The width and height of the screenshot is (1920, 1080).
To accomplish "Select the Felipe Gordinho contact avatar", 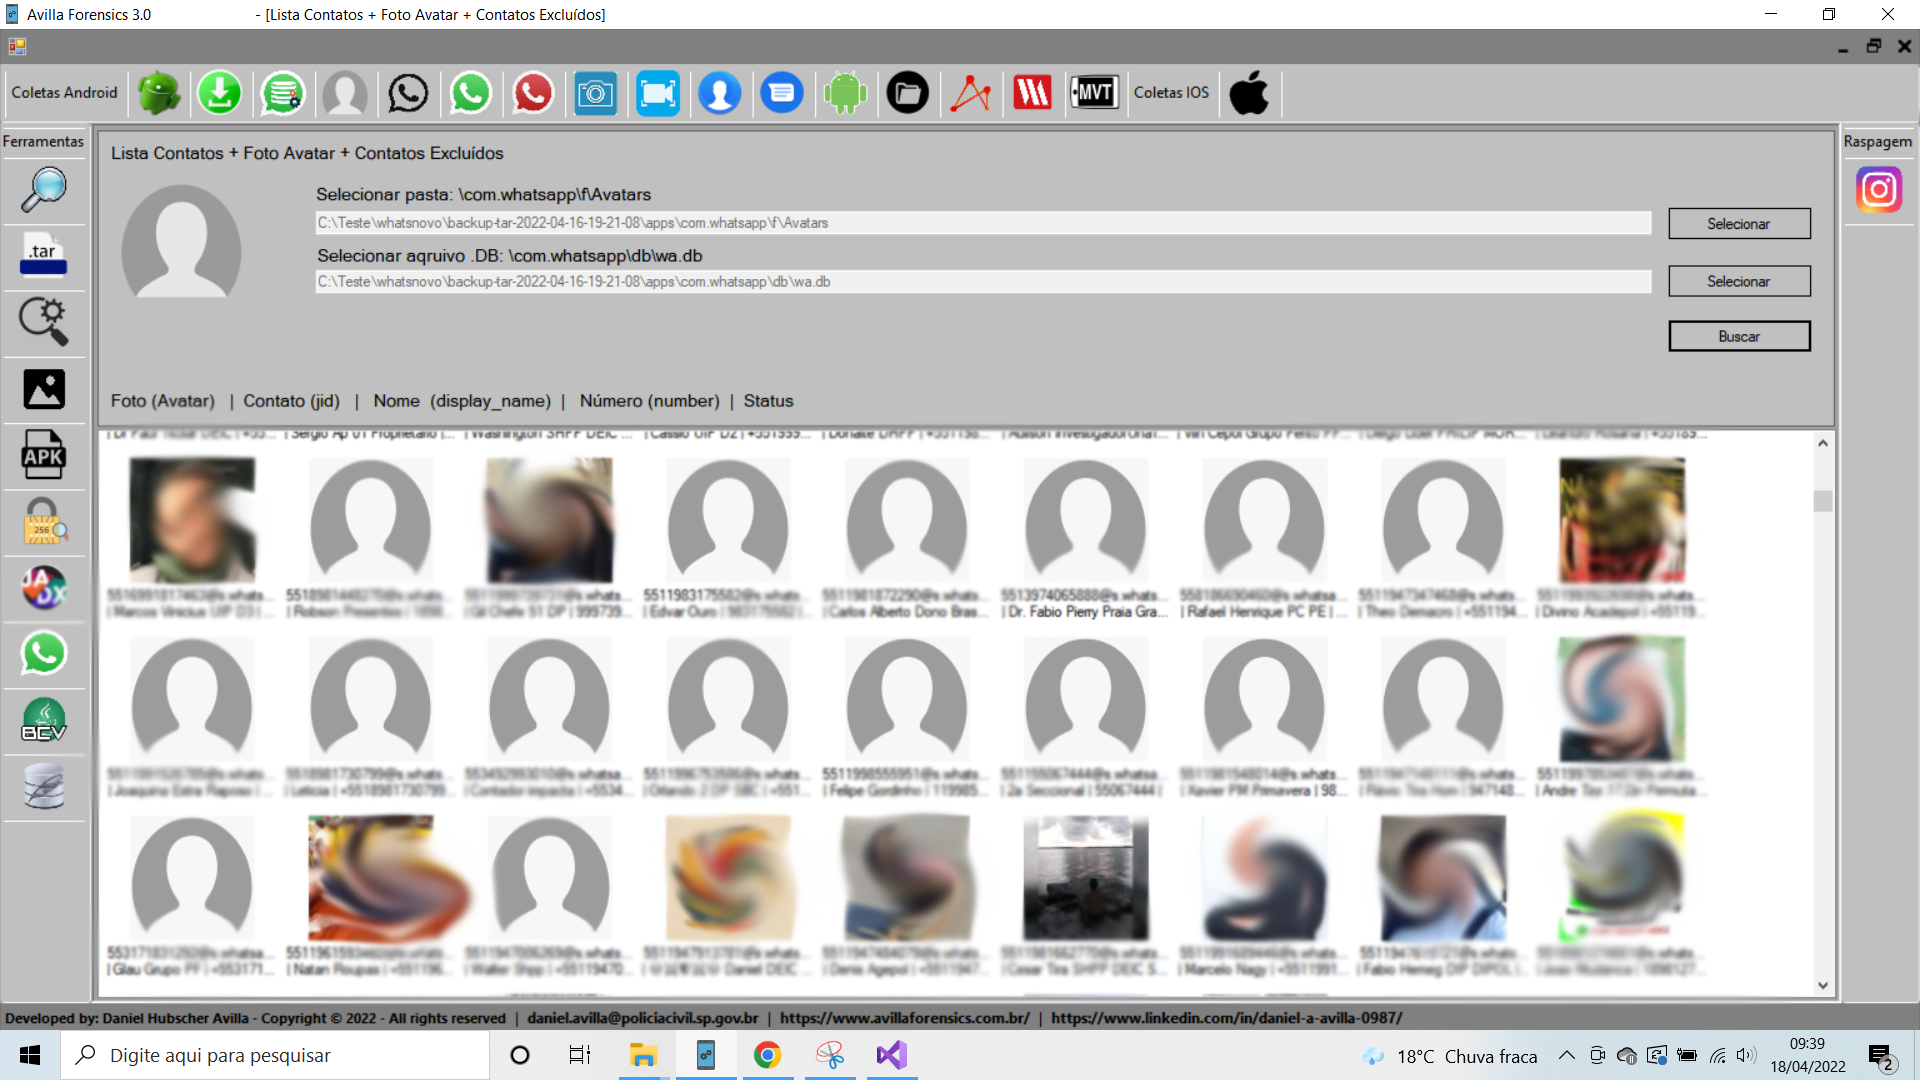I will 906,700.
